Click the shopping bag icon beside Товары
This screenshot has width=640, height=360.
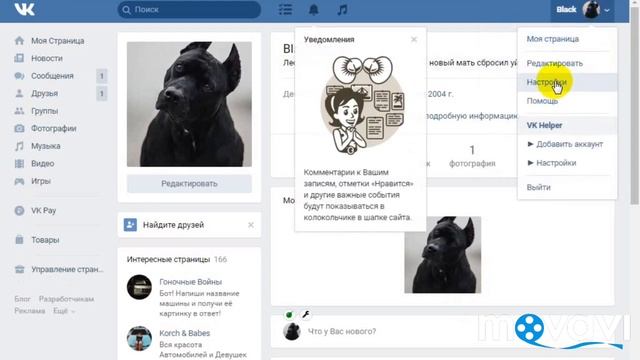[x=19, y=240]
